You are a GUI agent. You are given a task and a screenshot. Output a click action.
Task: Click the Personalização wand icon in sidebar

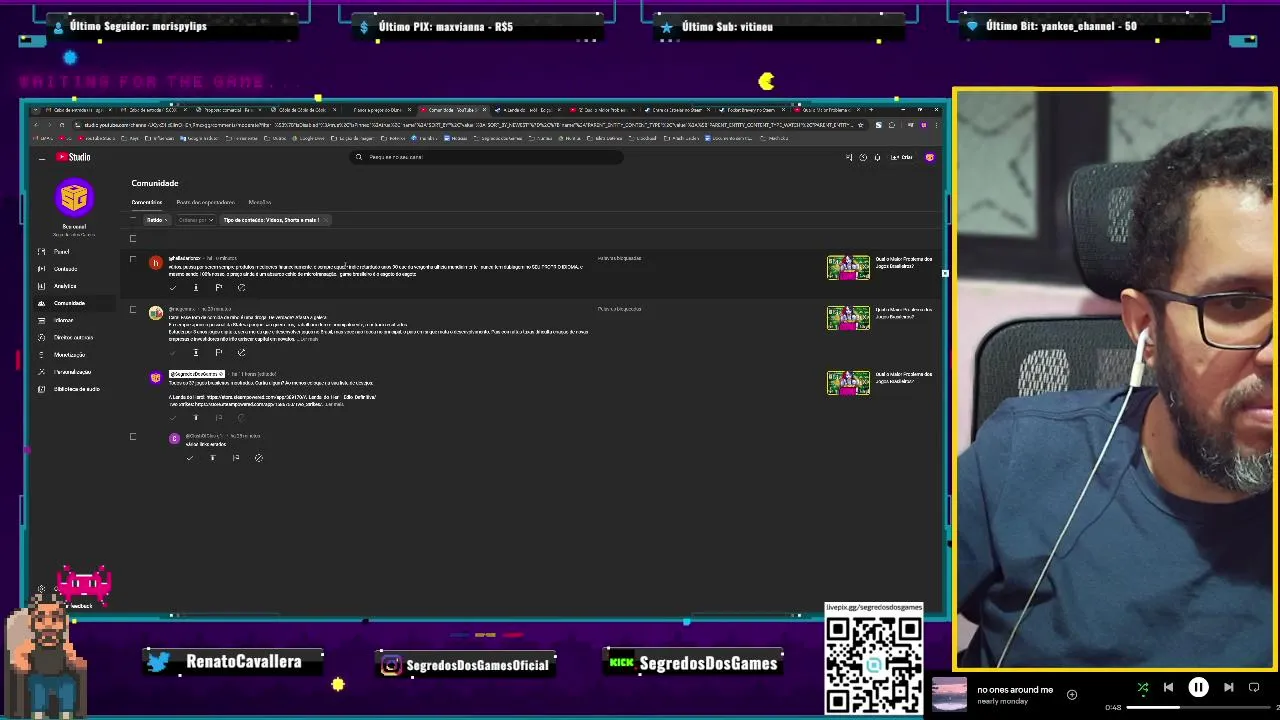(x=41, y=372)
